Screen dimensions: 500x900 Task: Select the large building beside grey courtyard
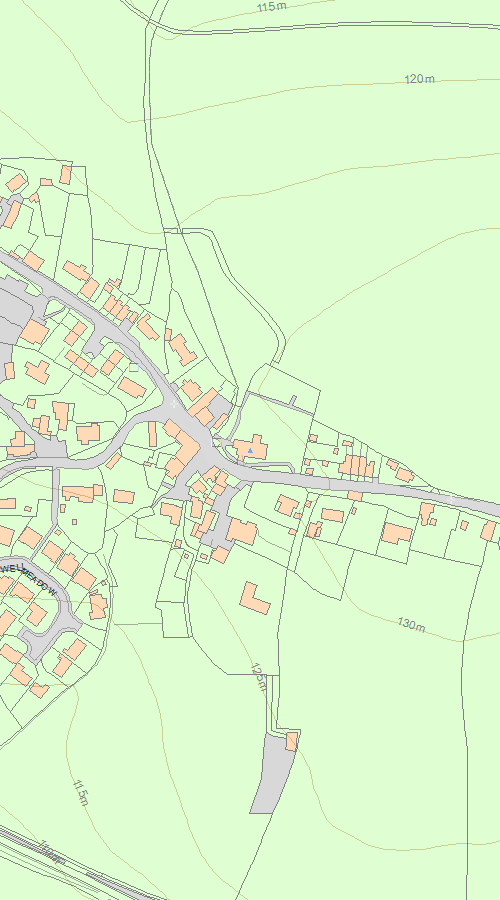coord(242,532)
